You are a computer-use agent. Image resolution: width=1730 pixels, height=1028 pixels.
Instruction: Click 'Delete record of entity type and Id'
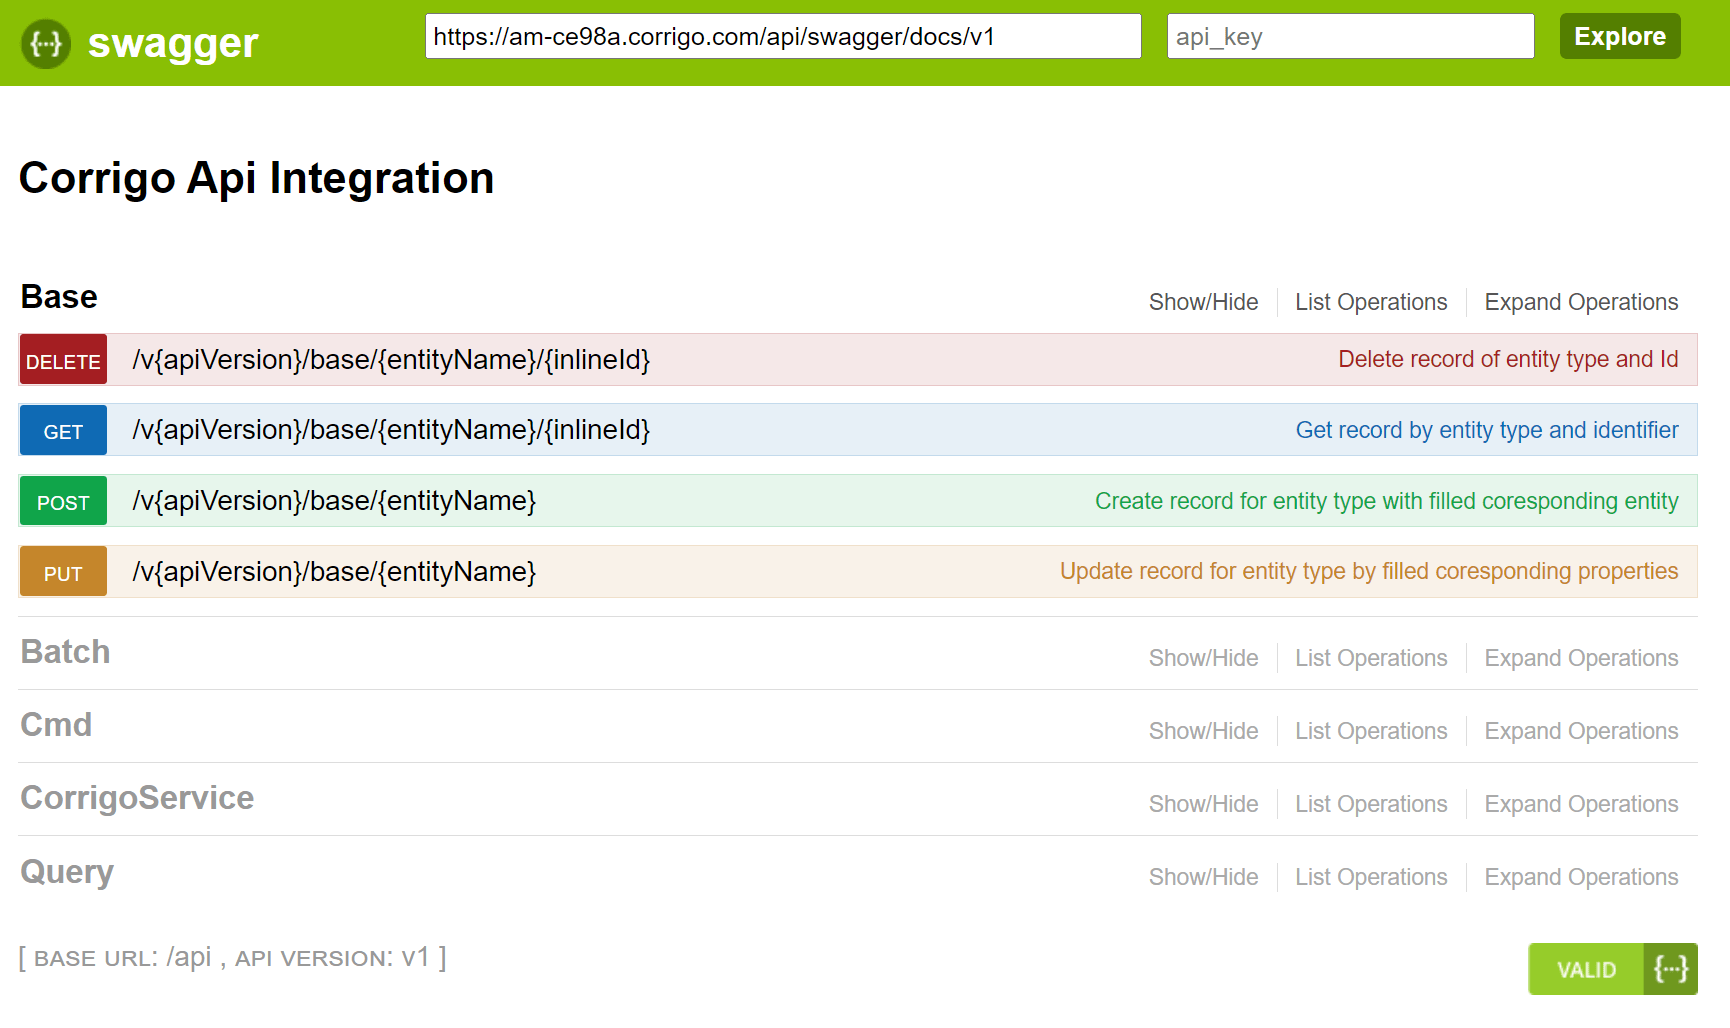[x=1508, y=359]
